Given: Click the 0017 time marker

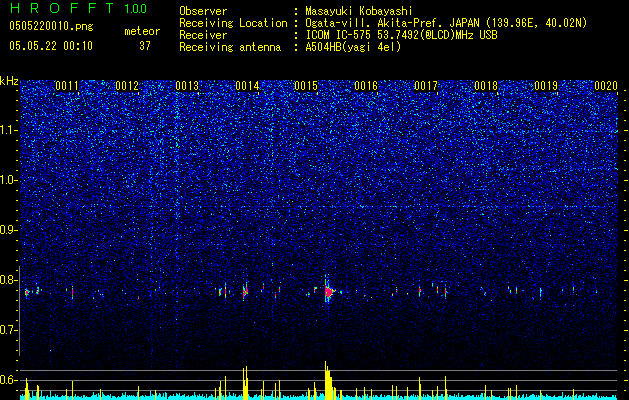Looking at the screenshot, I should click(x=426, y=86).
